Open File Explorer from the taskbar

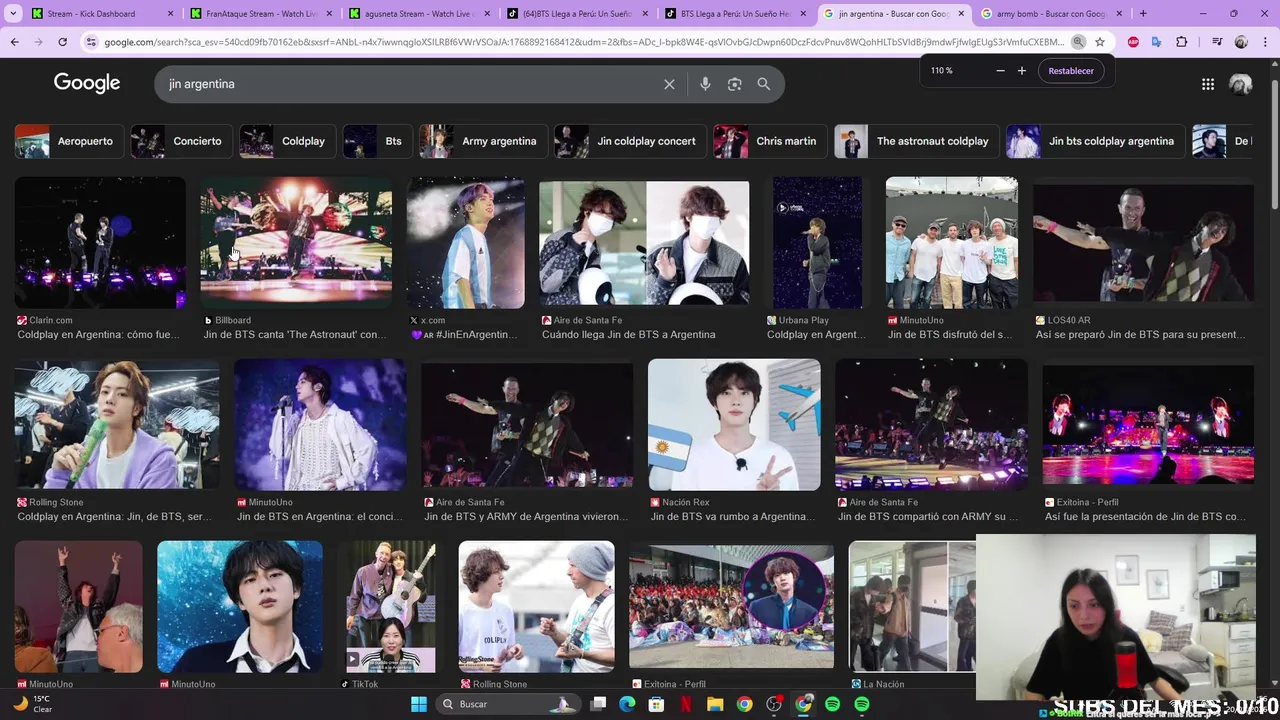tap(715, 704)
